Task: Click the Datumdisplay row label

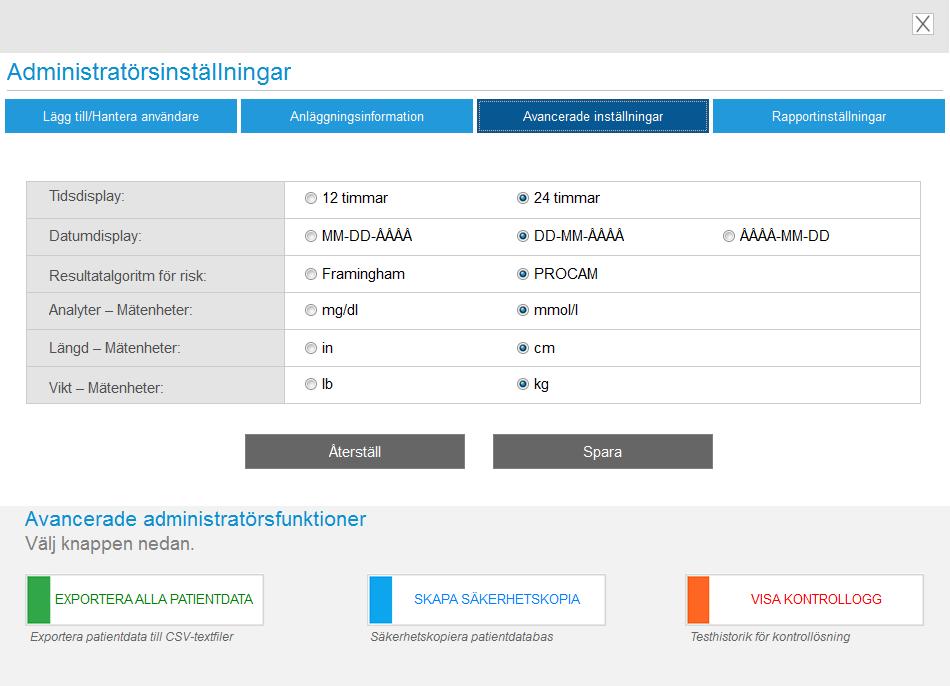Action: tap(95, 236)
